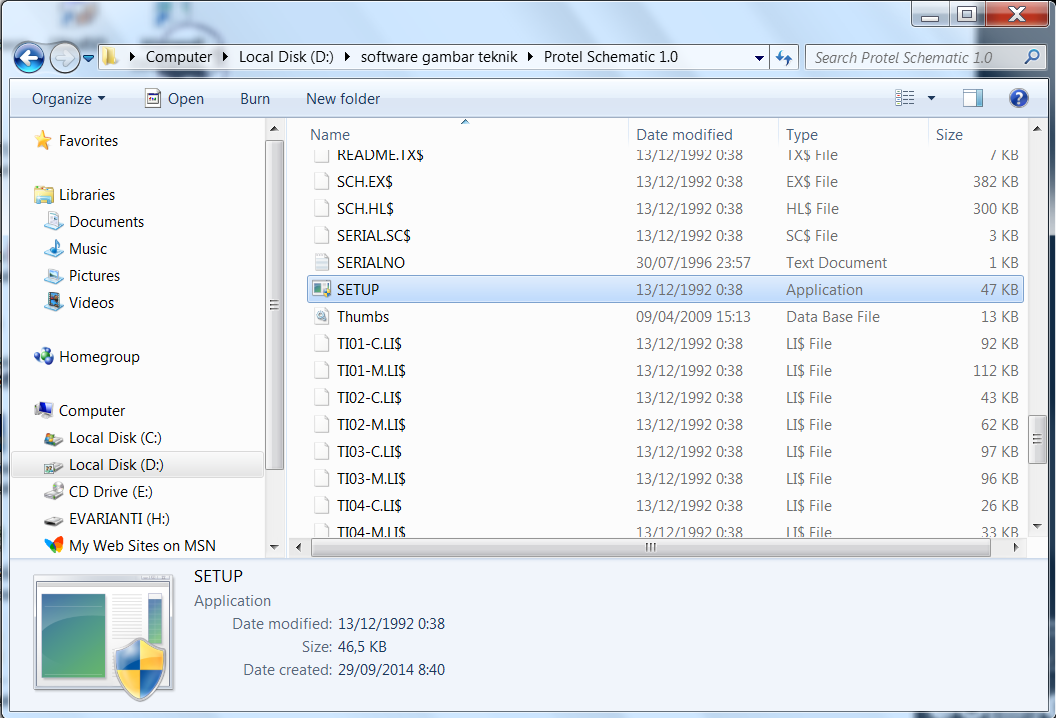Click SETUP preview thumbnail in details pane
Screen dimensions: 1056x718
click(104, 635)
